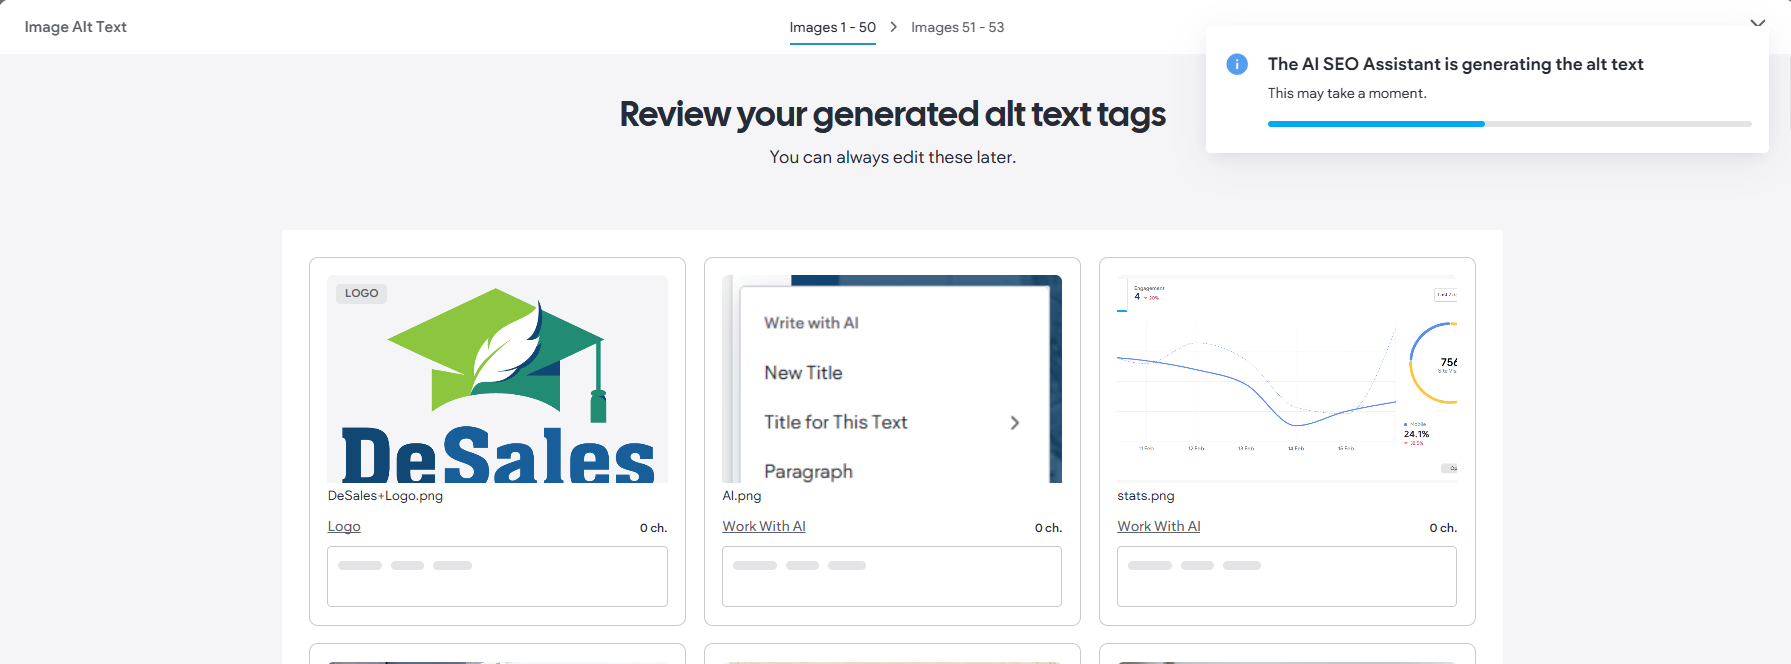
Task: Click alt text field for AI.png
Action: (892, 576)
